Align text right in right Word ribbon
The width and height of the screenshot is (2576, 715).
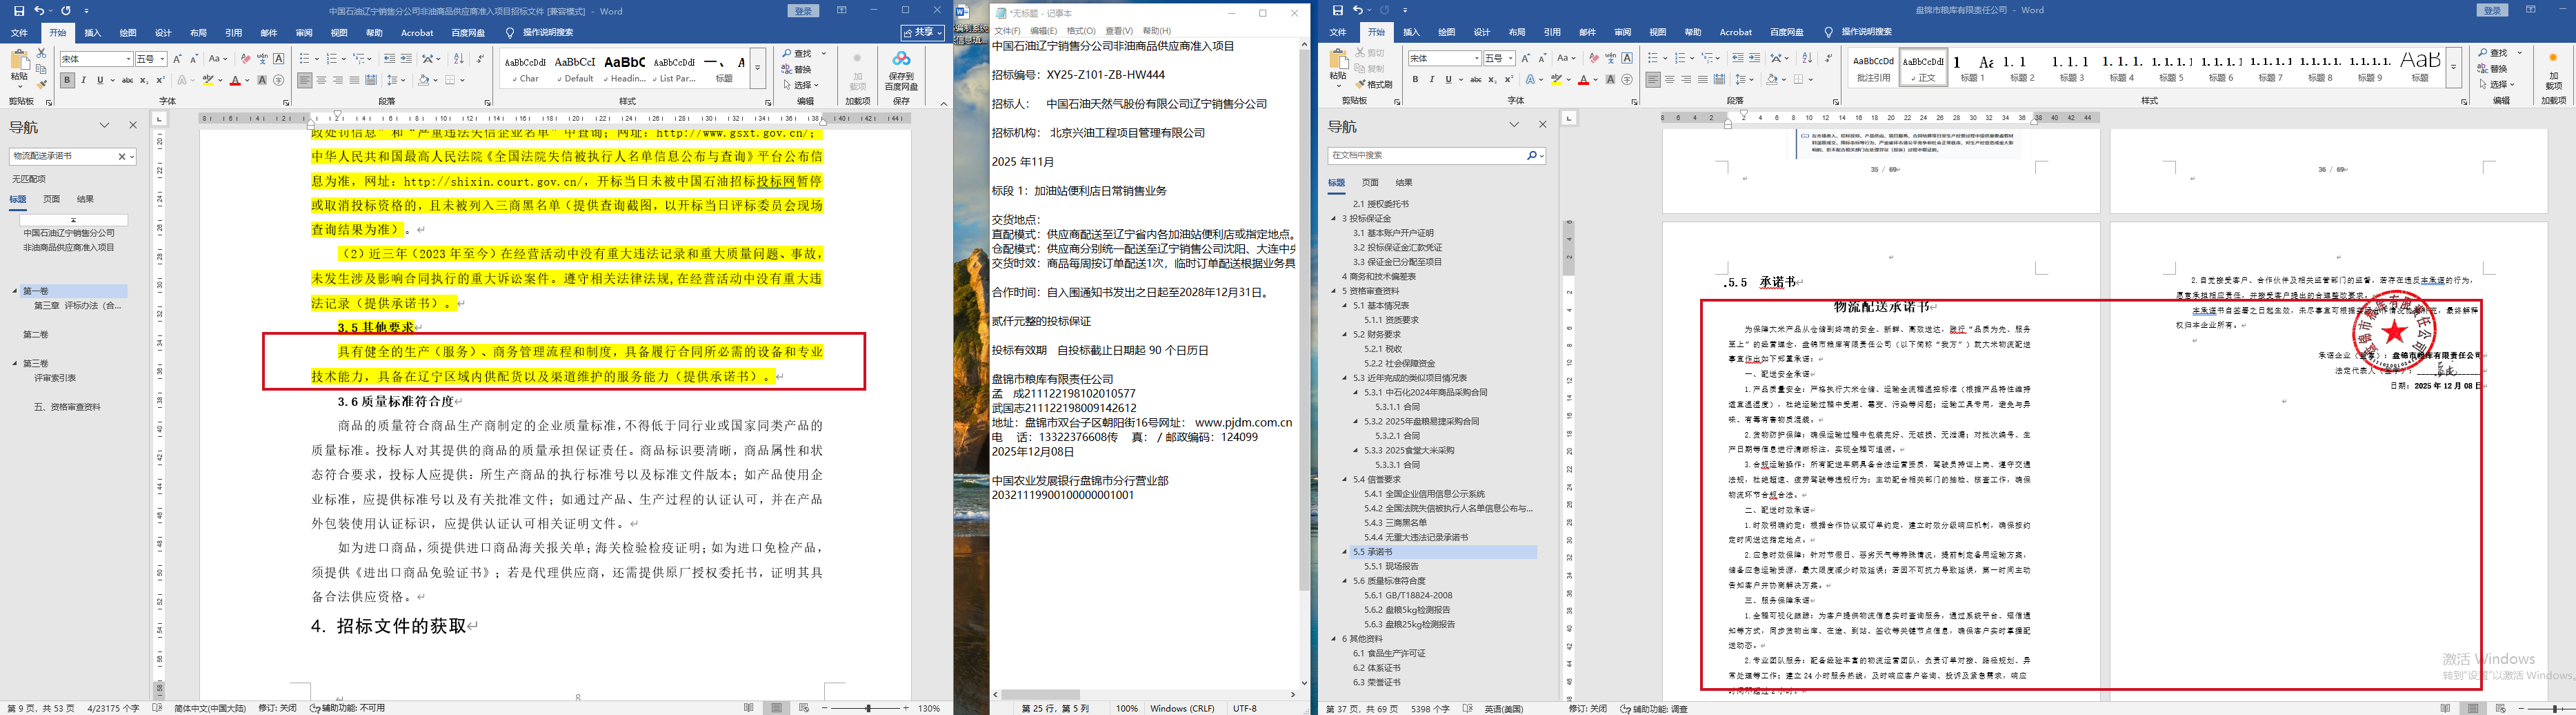click(1686, 80)
